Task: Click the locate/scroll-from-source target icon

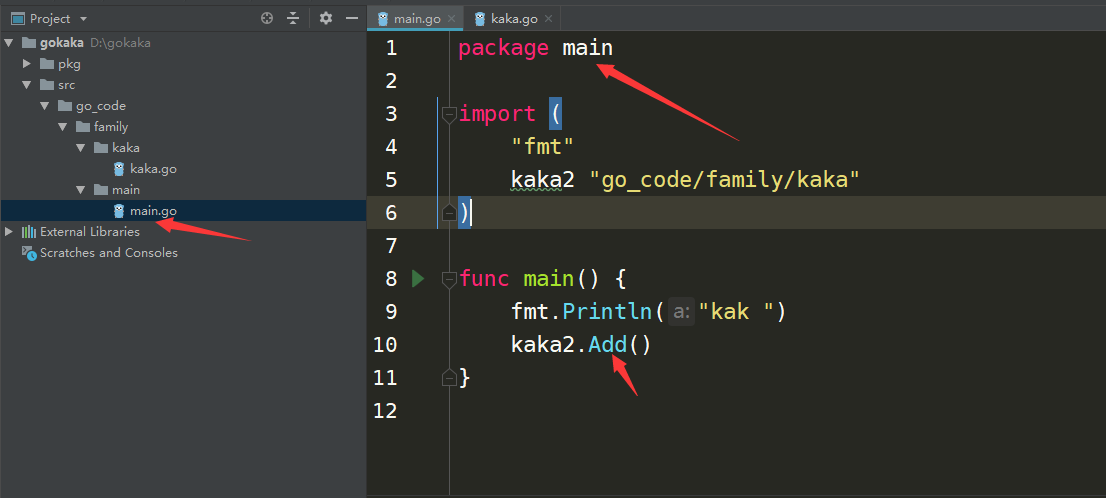Action: 267,19
